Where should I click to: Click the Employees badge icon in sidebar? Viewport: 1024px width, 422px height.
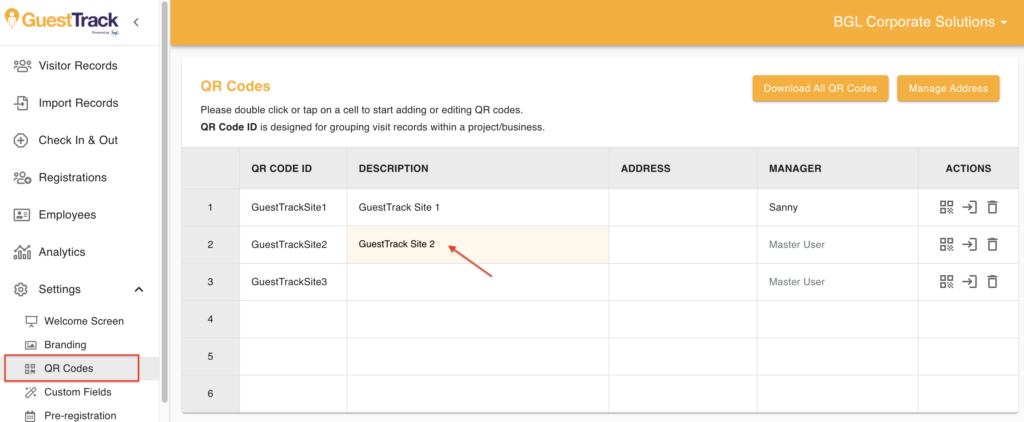(x=21, y=215)
